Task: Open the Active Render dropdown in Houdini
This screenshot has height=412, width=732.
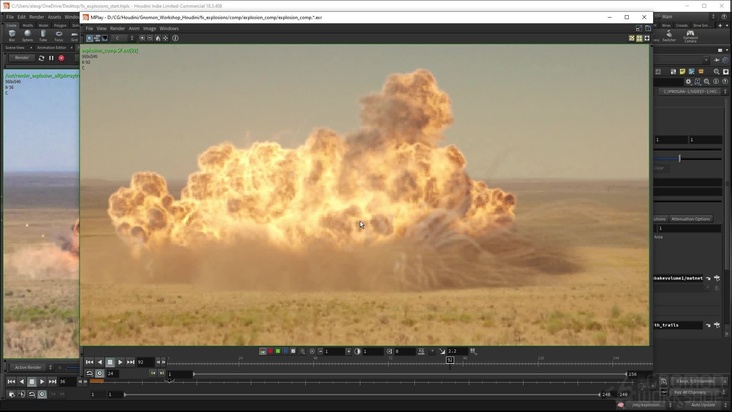Action: (32, 367)
